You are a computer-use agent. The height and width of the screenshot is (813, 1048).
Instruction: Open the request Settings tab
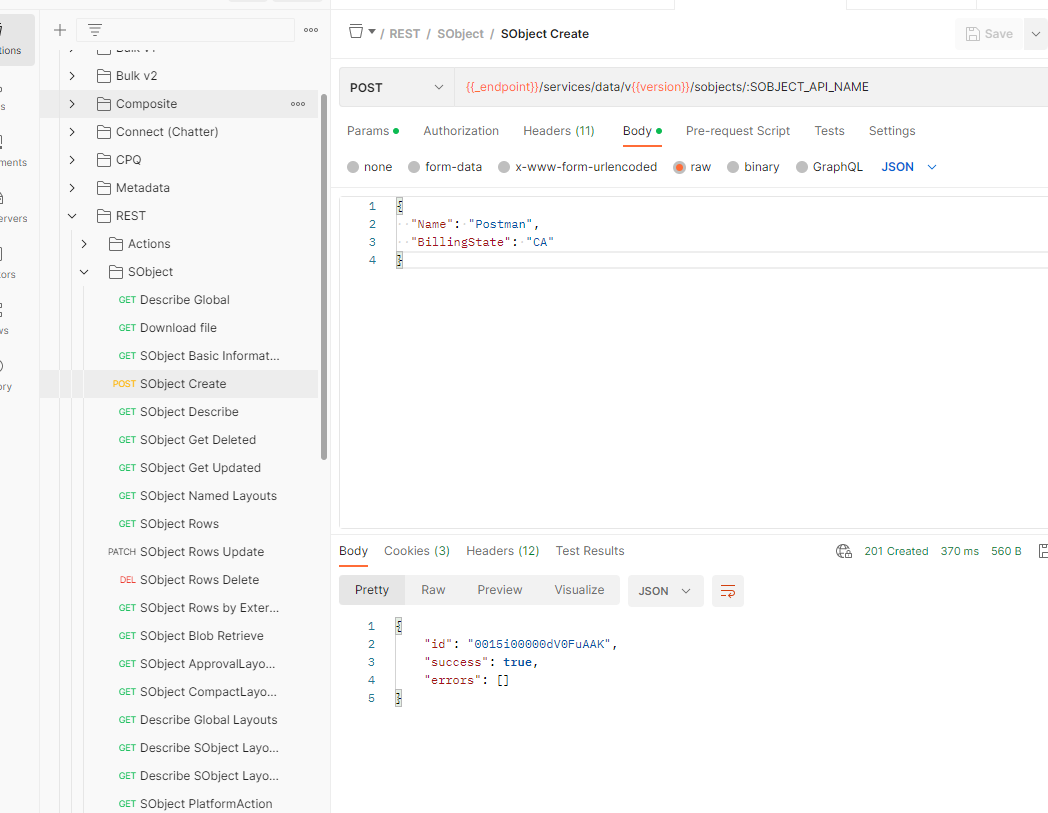click(x=892, y=131)
